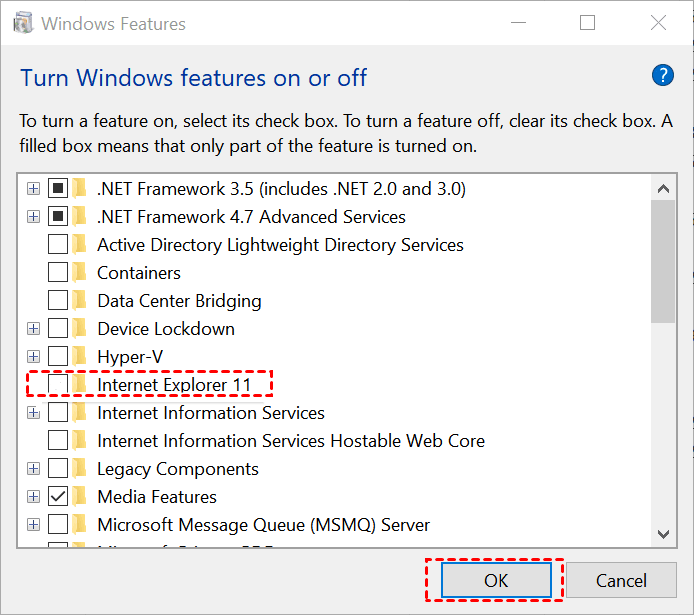Open the help question mark icon
Image resolution: width=694 pixels, height=615 pixels.
coord(663,75)
